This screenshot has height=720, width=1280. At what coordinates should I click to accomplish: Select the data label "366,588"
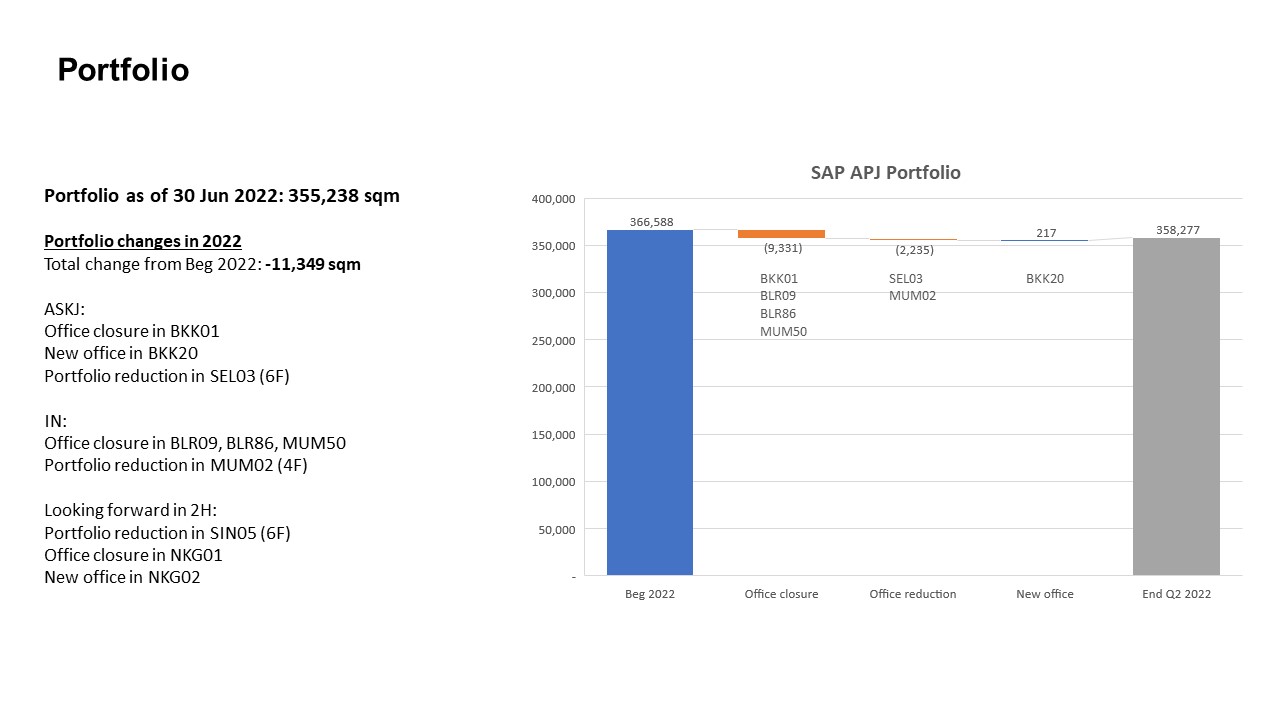click(652, 222)
